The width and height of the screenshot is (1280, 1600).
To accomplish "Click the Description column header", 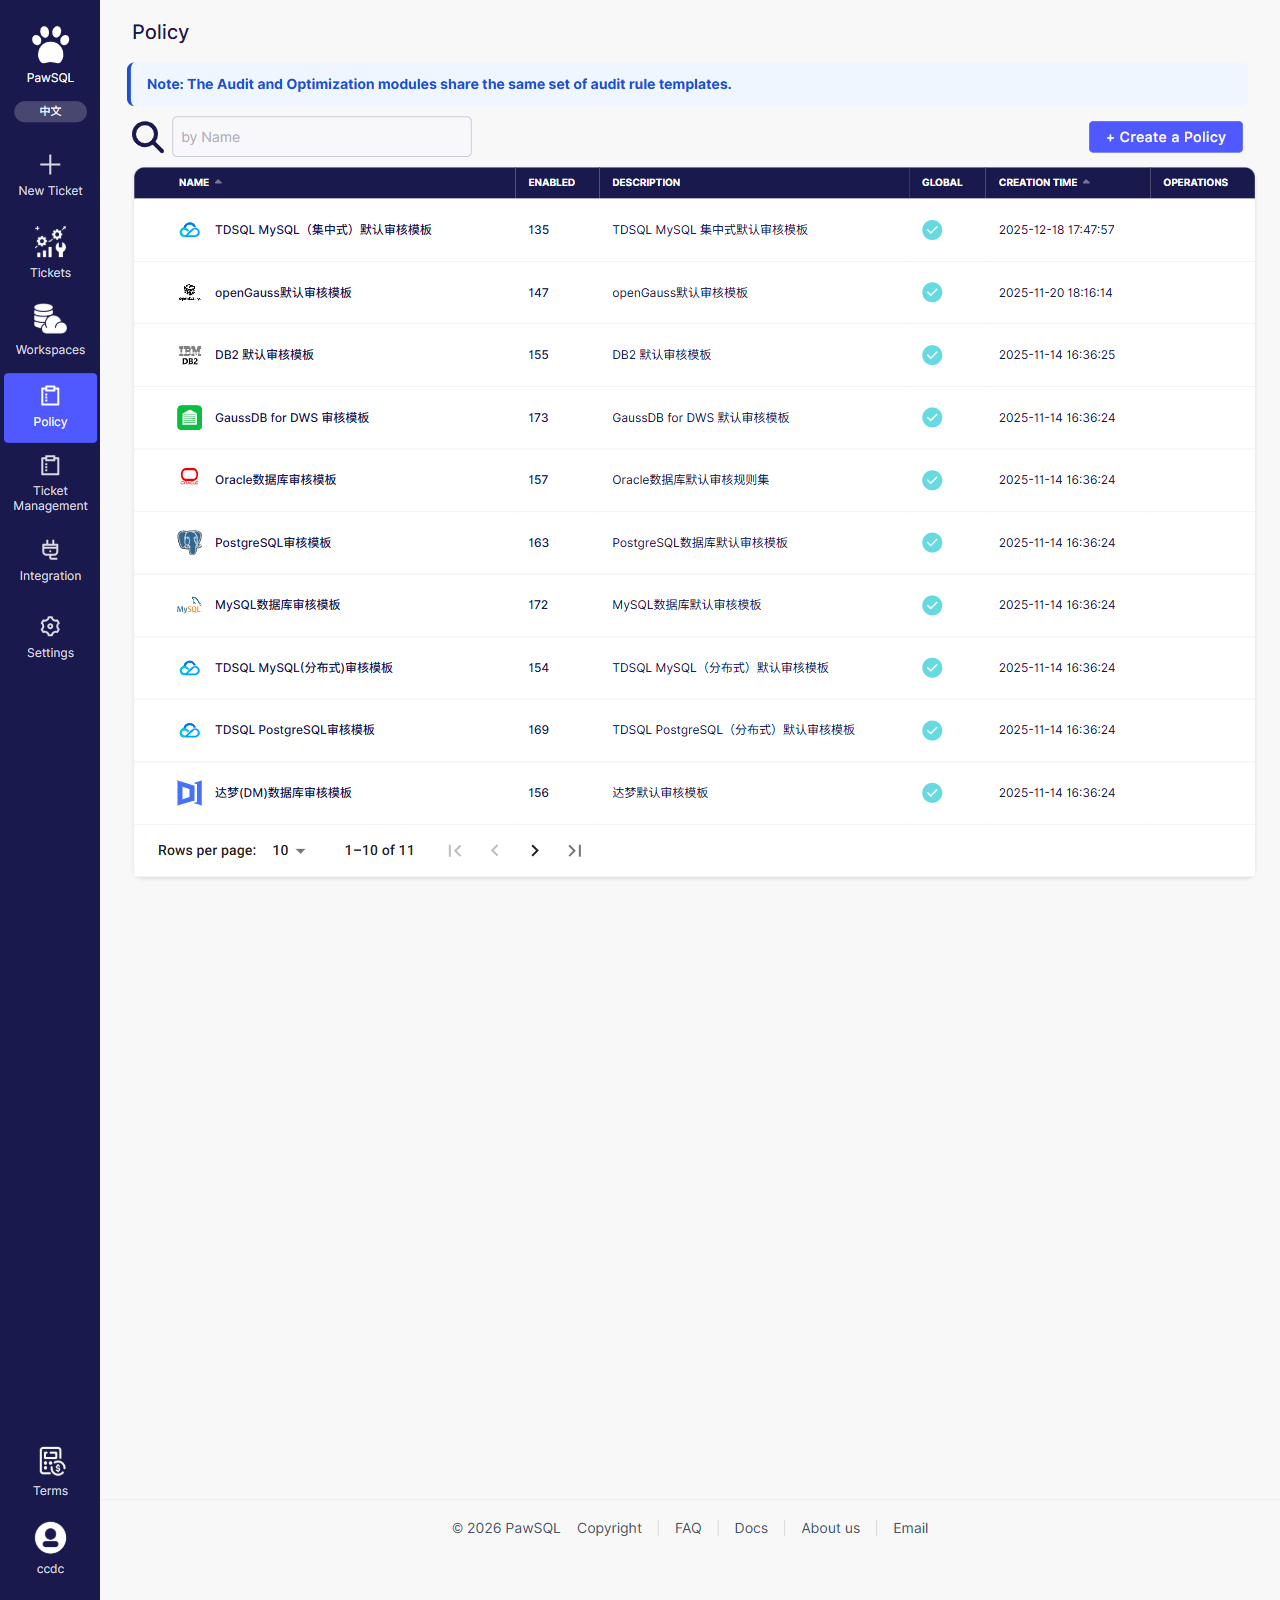I will click(646, 183).
